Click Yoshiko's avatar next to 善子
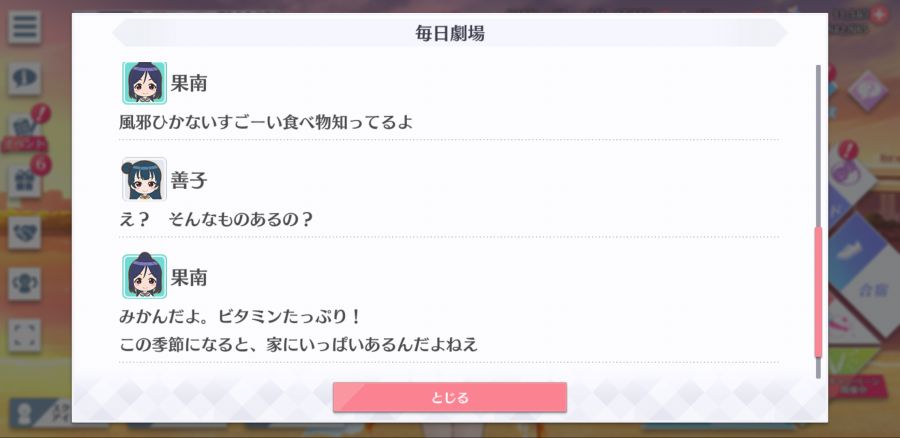This screenshot has height=438, width=900. (x=144, y=180)
